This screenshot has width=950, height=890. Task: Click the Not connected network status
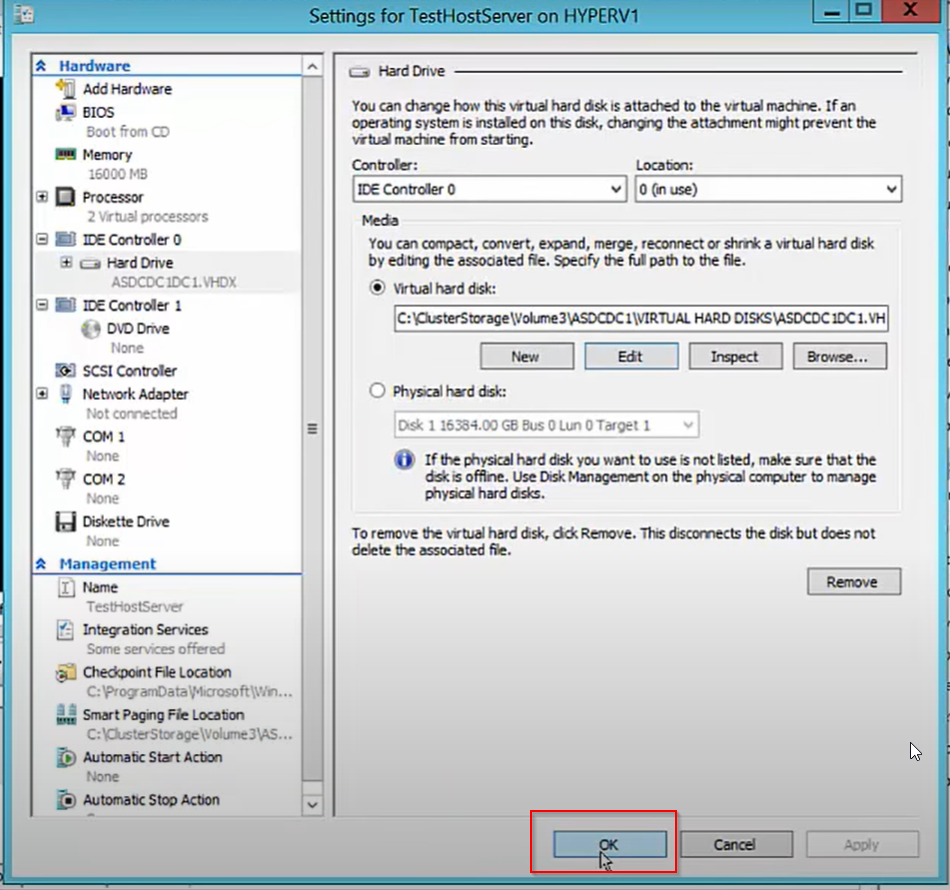coord(131,414)
